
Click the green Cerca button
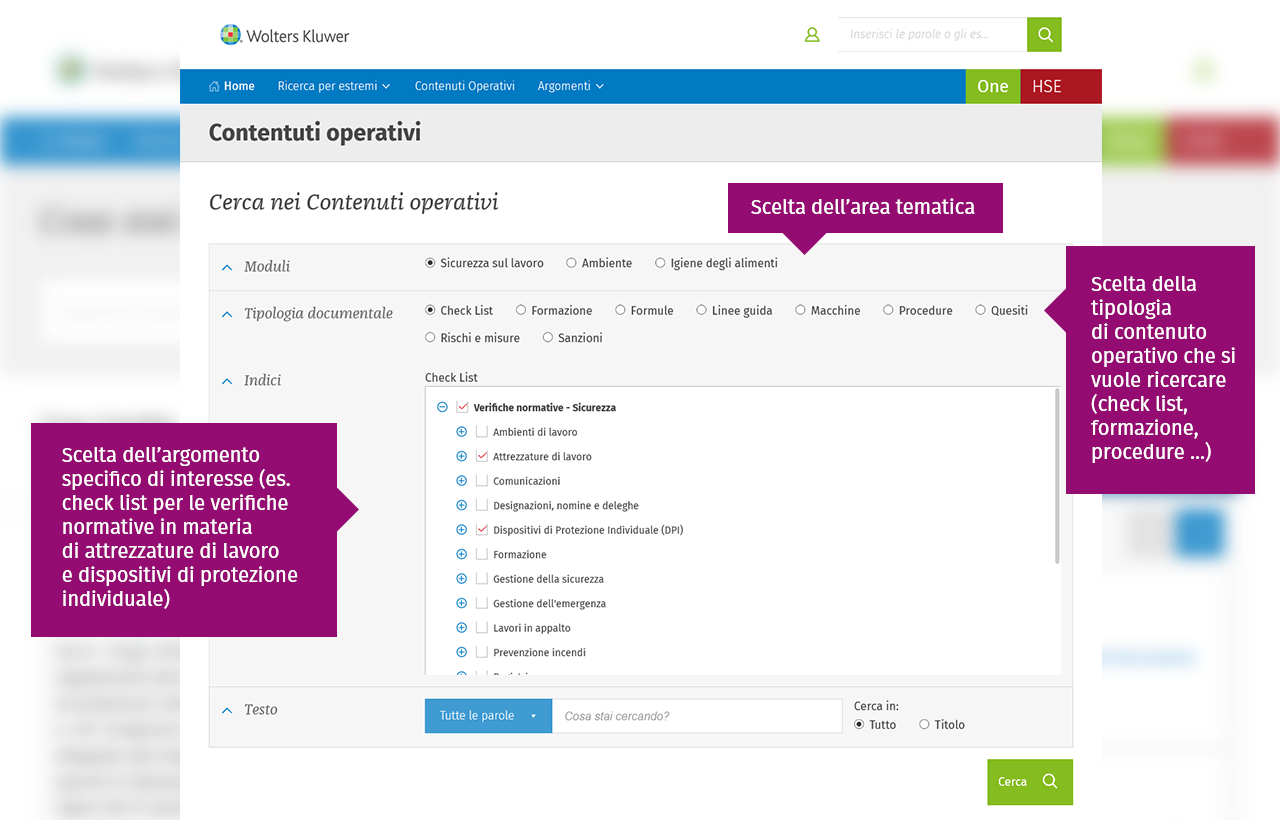tap(1030, 782)
